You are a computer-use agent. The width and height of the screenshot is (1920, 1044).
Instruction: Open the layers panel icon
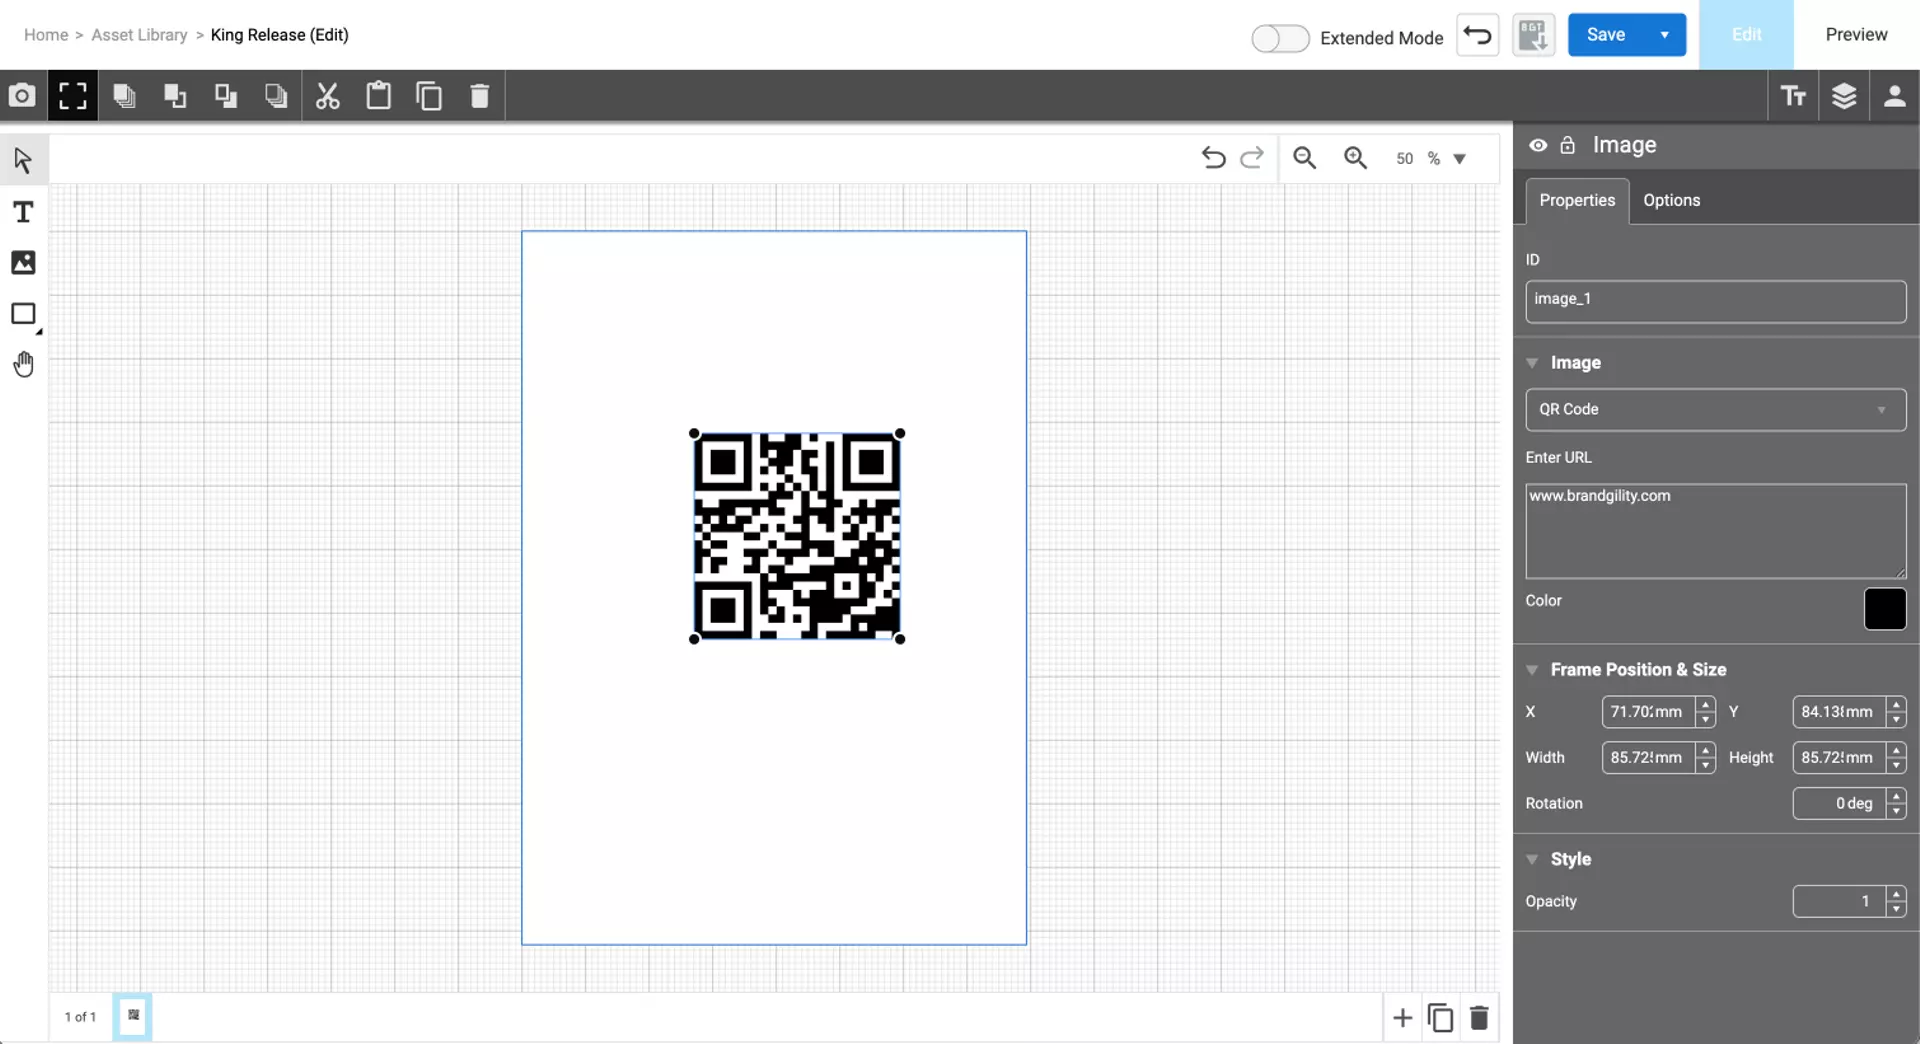(1844, 96)
